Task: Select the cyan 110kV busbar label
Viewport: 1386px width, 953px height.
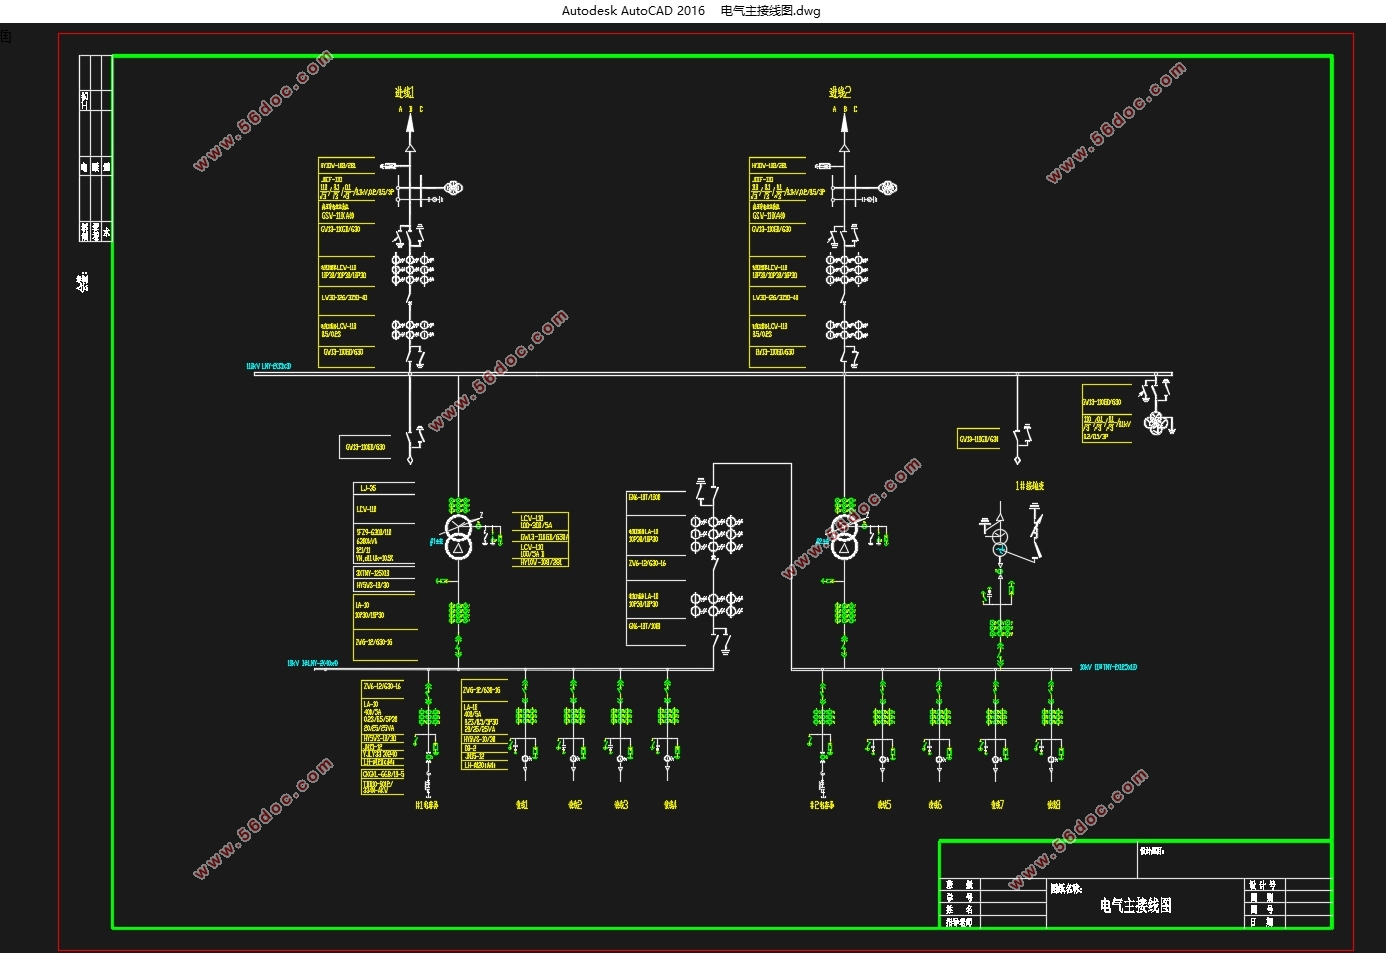Action: (269, 367)
